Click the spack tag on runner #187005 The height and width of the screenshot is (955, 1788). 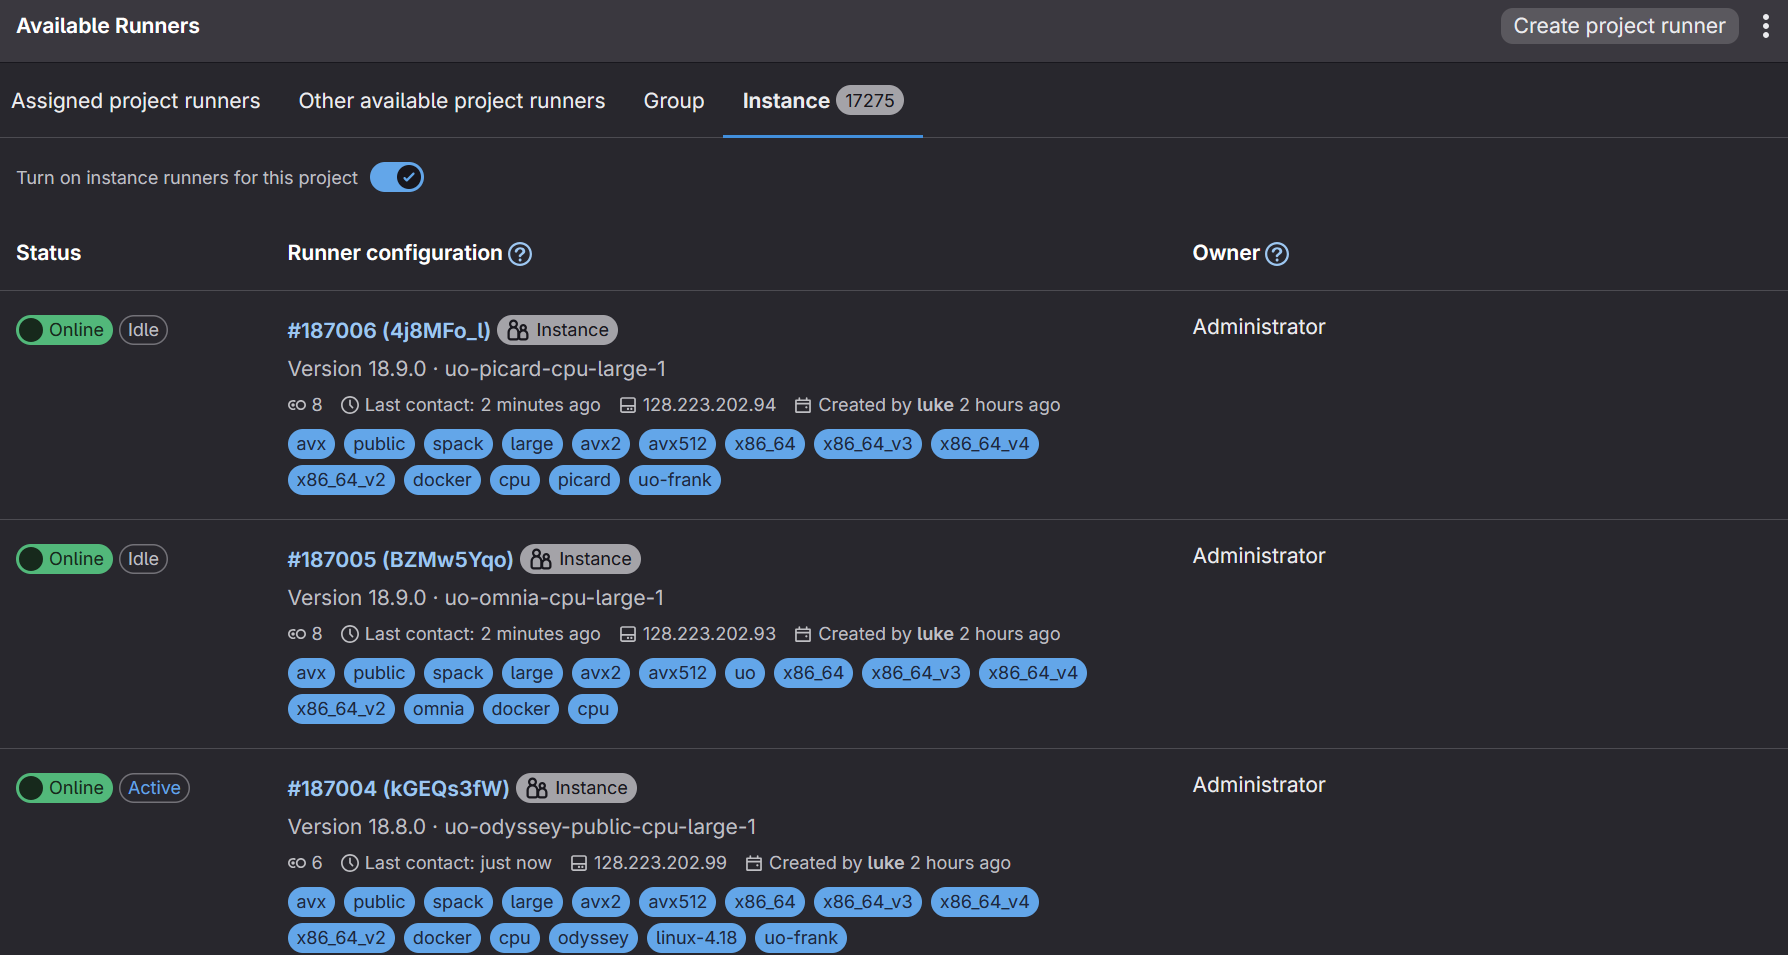pos(458,673)
